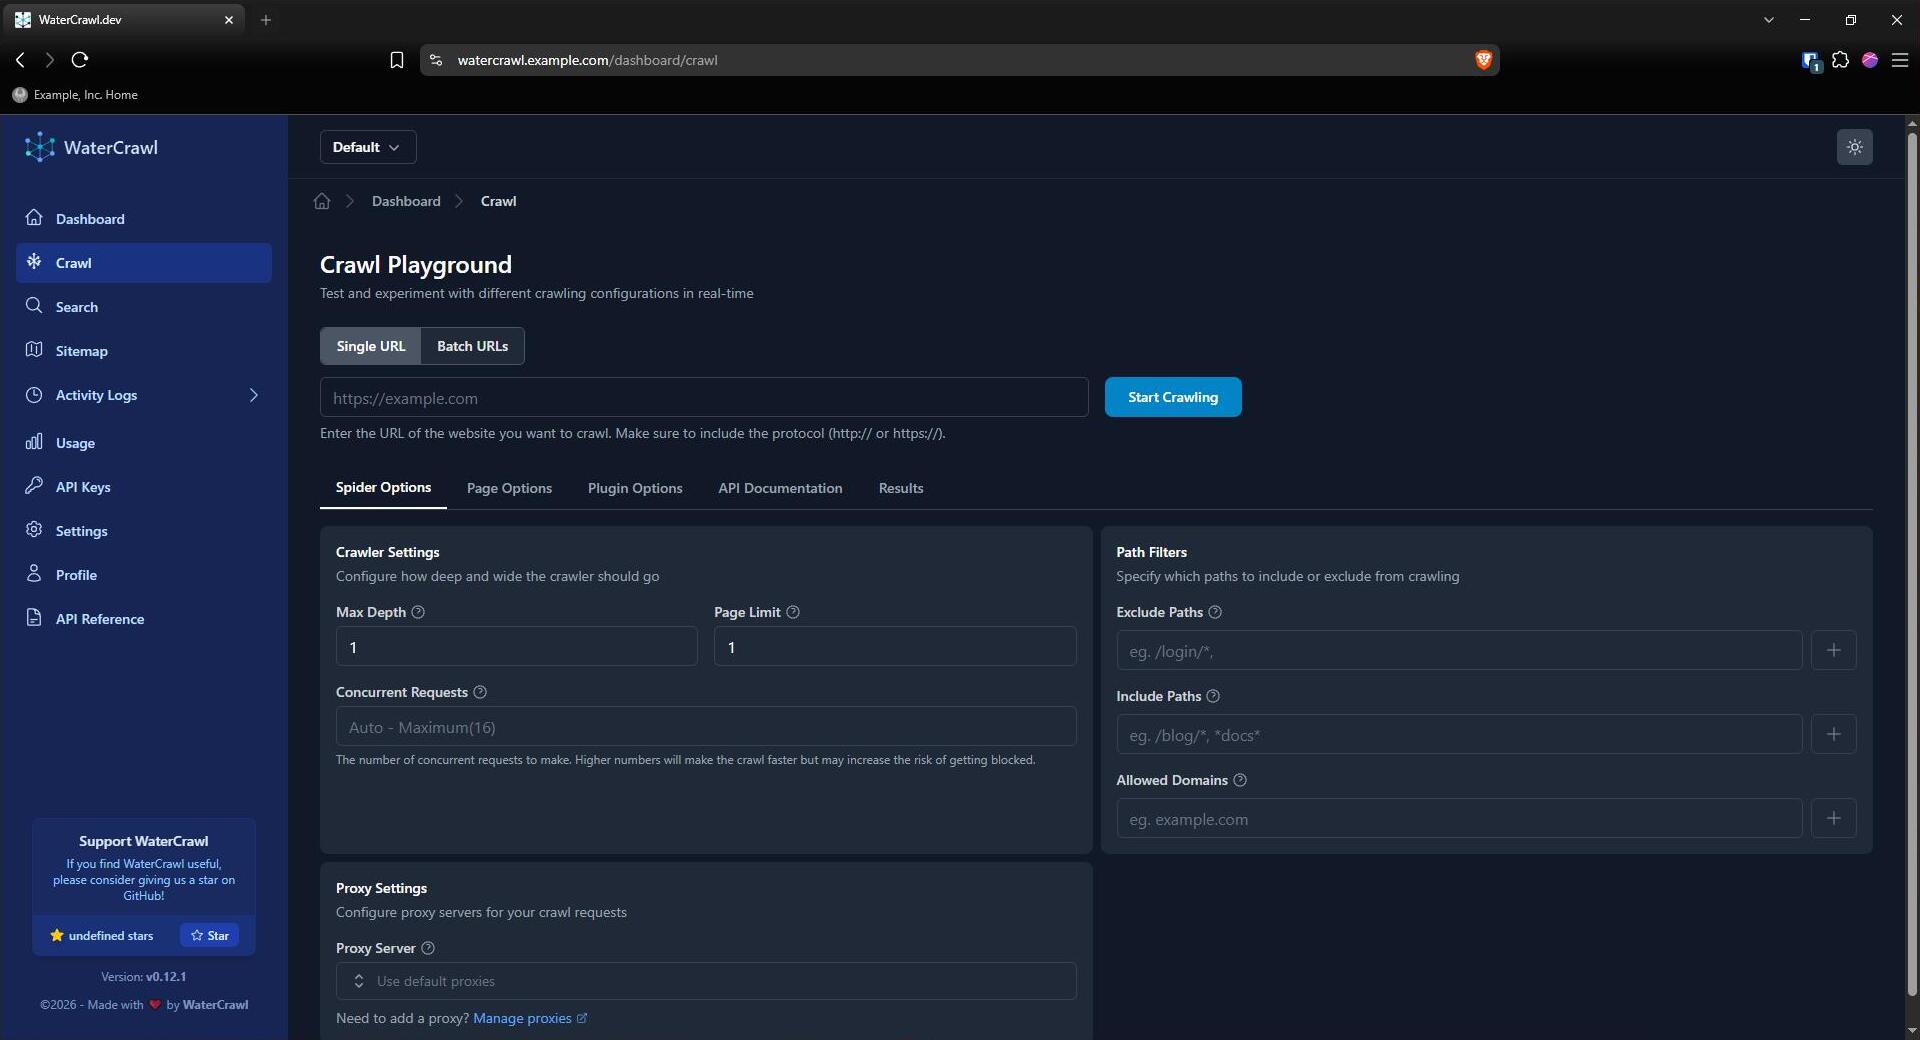The image size is (1920, 1040).
Task: Go back in browser history
Action: [x=20, y=60]
